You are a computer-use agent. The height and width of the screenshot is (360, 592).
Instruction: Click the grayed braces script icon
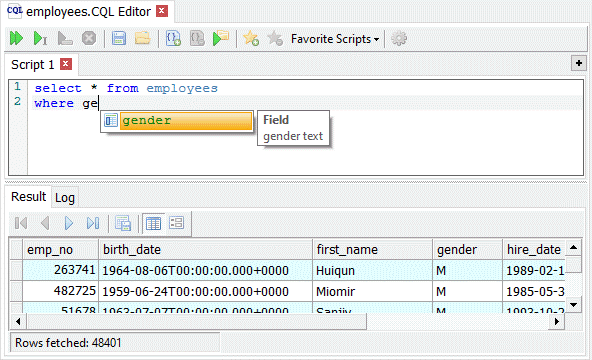[197, 38]
